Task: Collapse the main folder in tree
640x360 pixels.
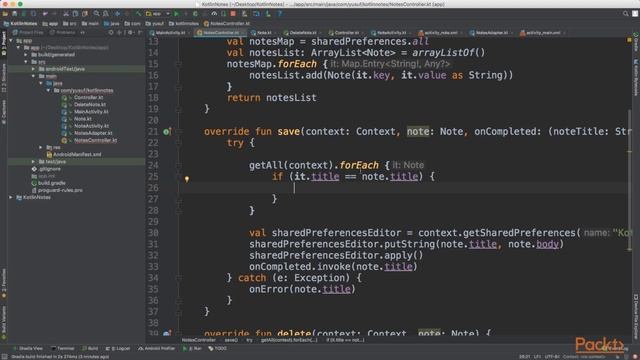Action: click(x=33, y=76)
